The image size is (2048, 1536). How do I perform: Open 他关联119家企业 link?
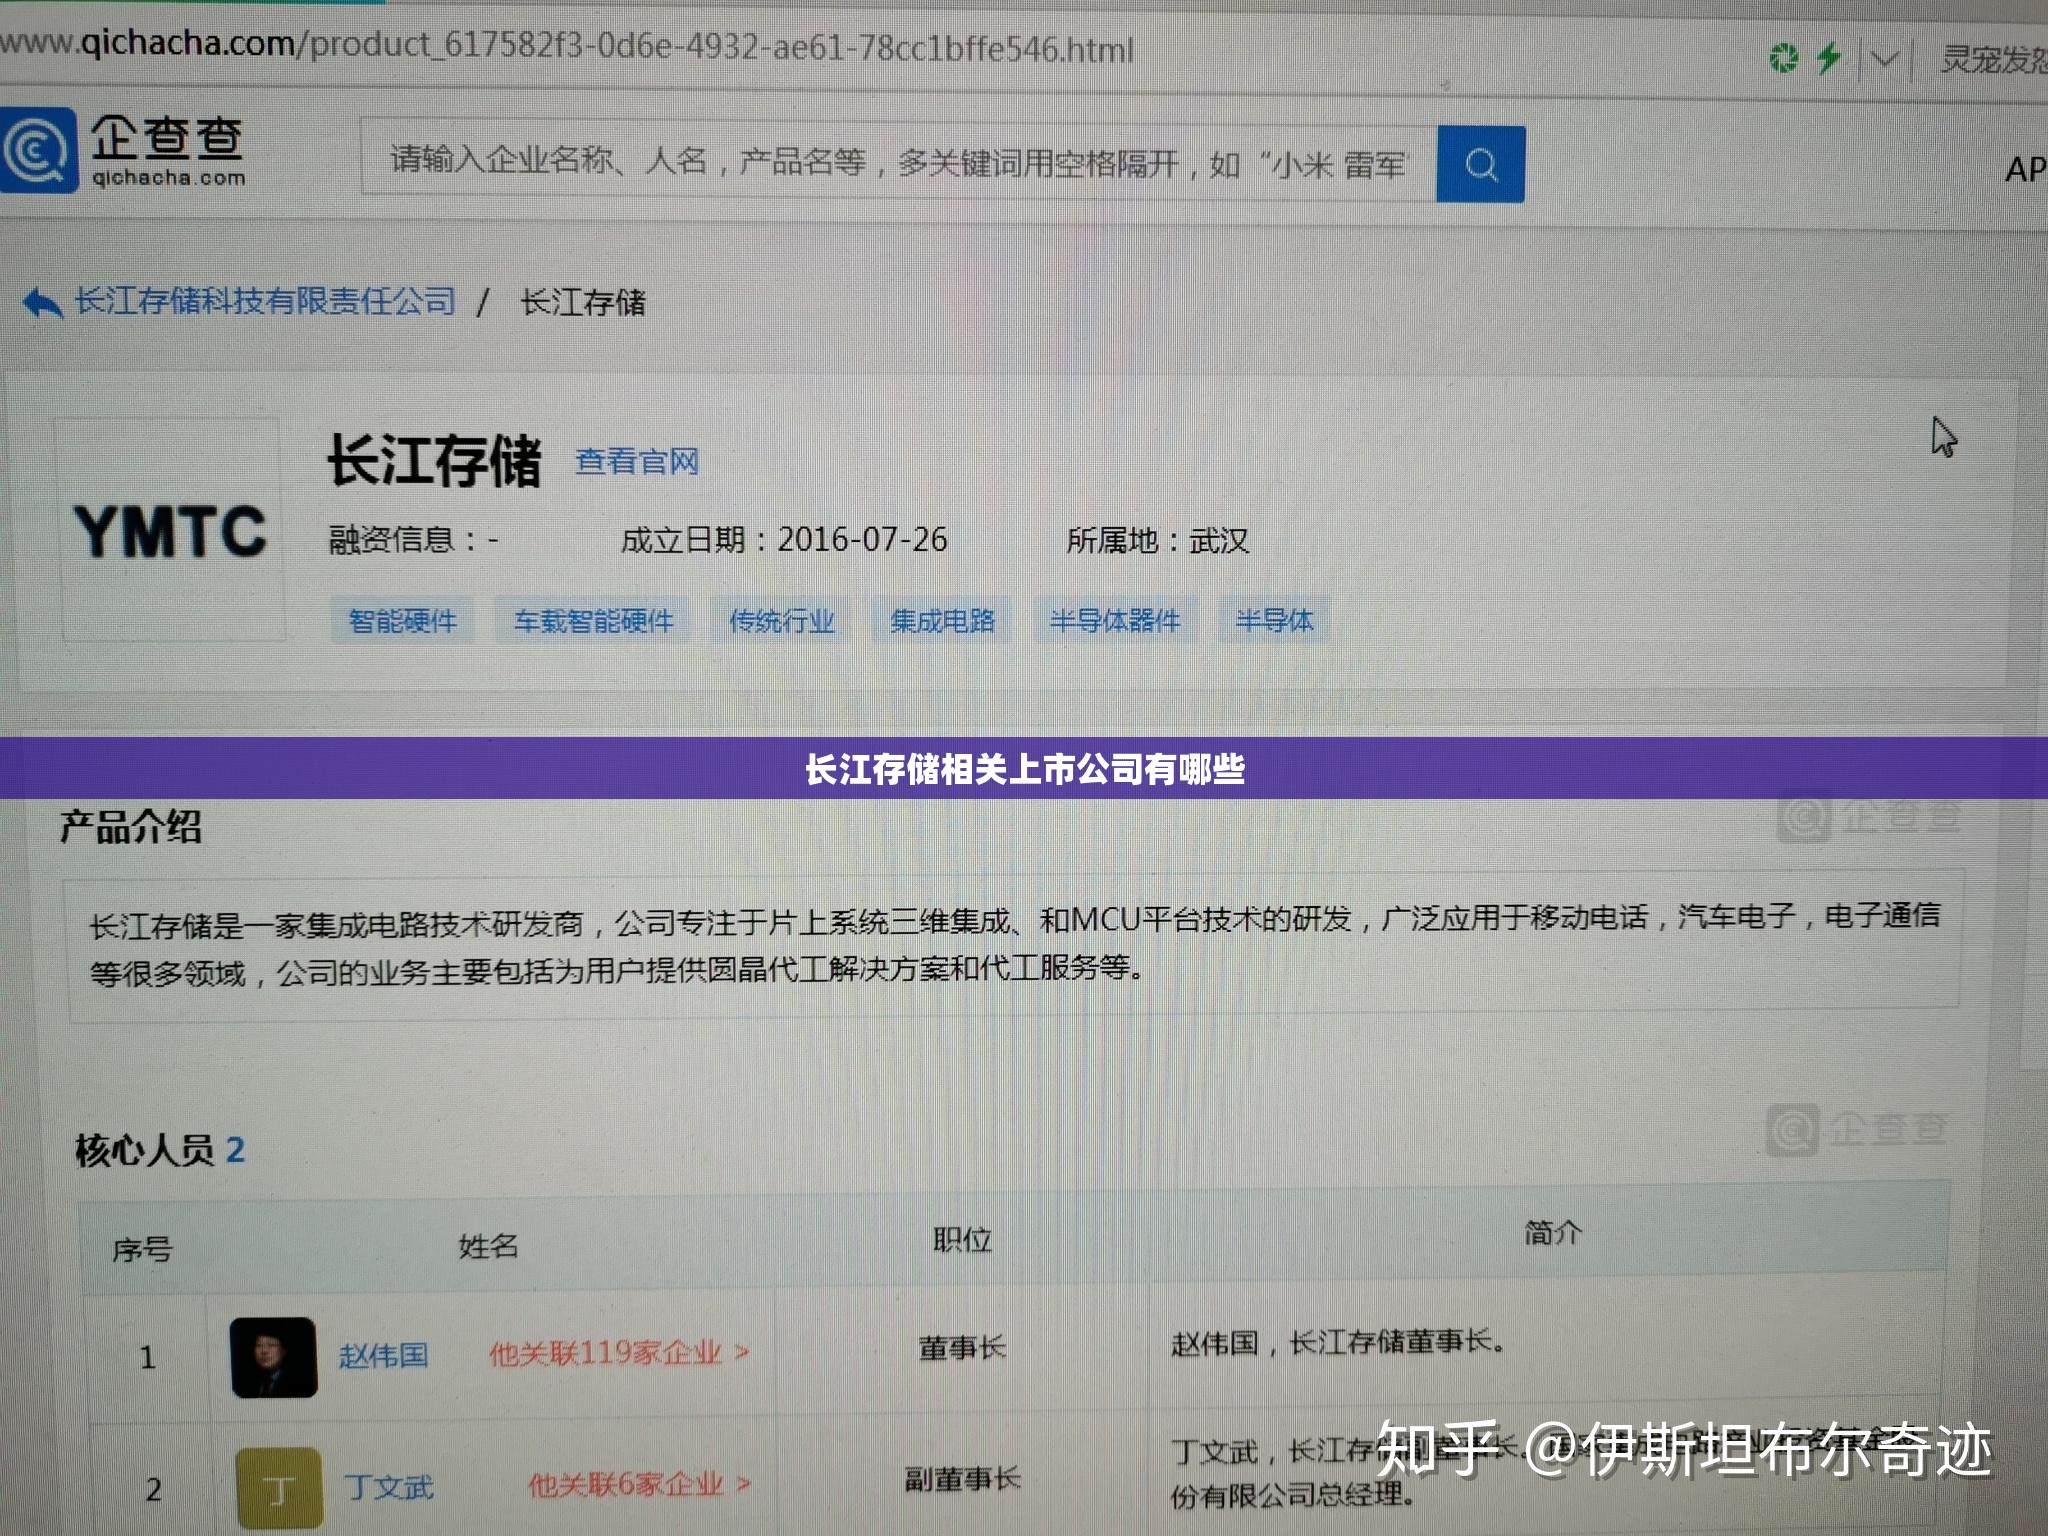[618, 1353]
